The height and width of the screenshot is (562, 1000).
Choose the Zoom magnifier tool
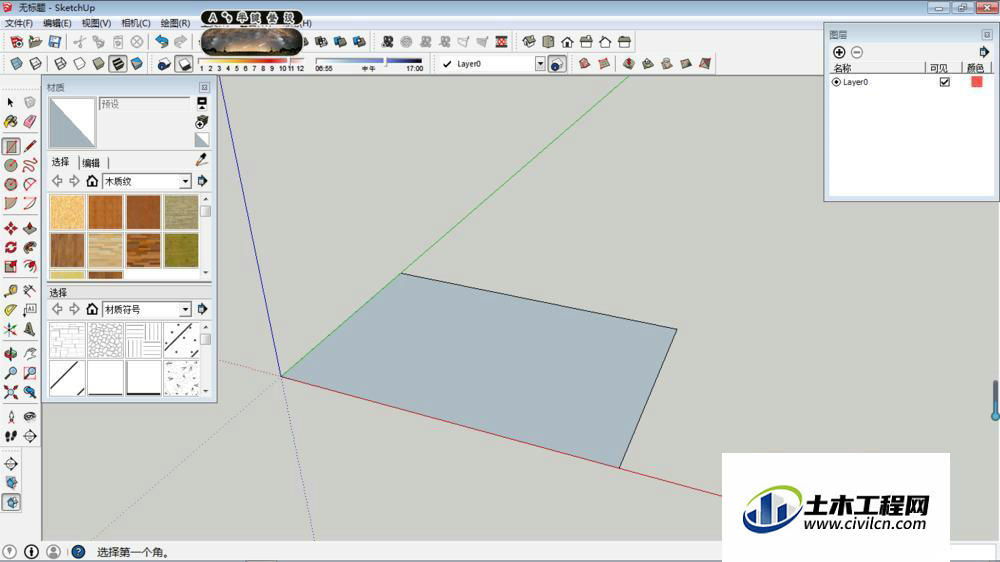click(x=11, y=373)
